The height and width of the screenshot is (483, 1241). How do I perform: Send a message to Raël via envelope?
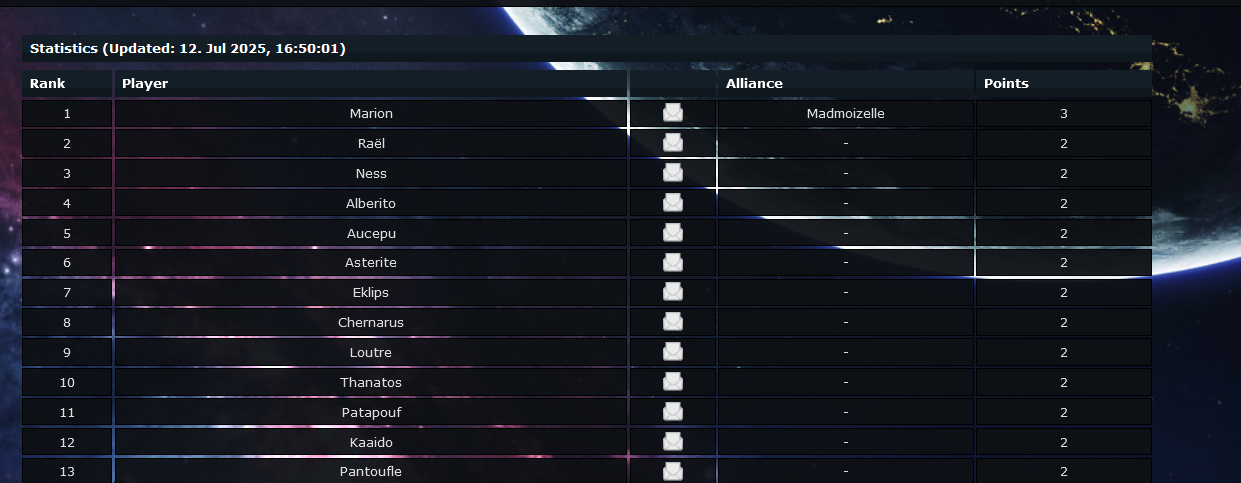click(x=673, y=143)
